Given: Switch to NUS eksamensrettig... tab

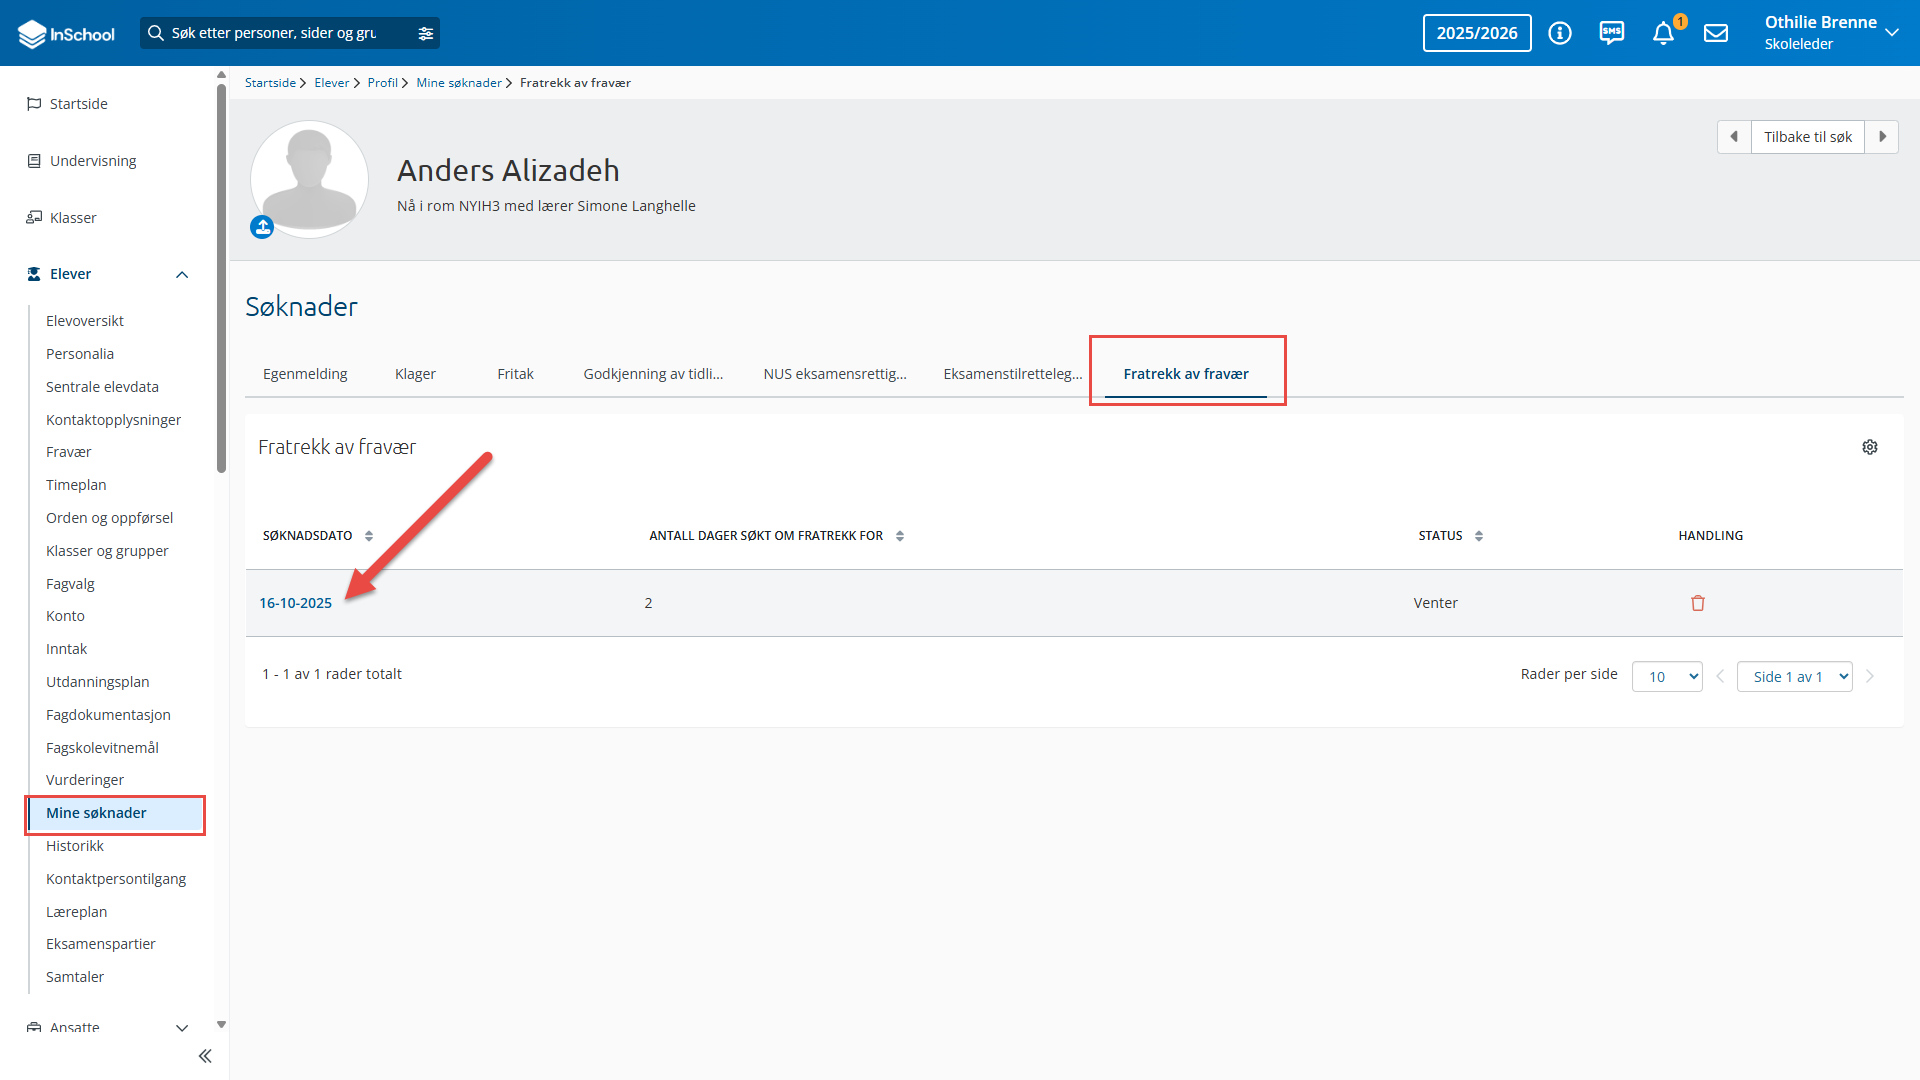Looking at the screenshot, I should (x=835, y=374).
